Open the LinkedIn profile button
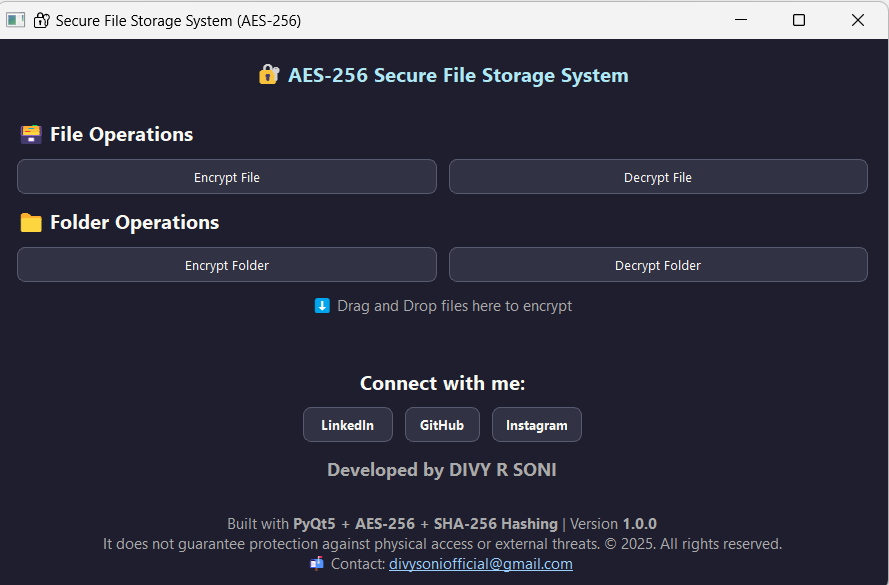This screenshot has width=889, height=585. pyautogui.click(x=347, y=425)
